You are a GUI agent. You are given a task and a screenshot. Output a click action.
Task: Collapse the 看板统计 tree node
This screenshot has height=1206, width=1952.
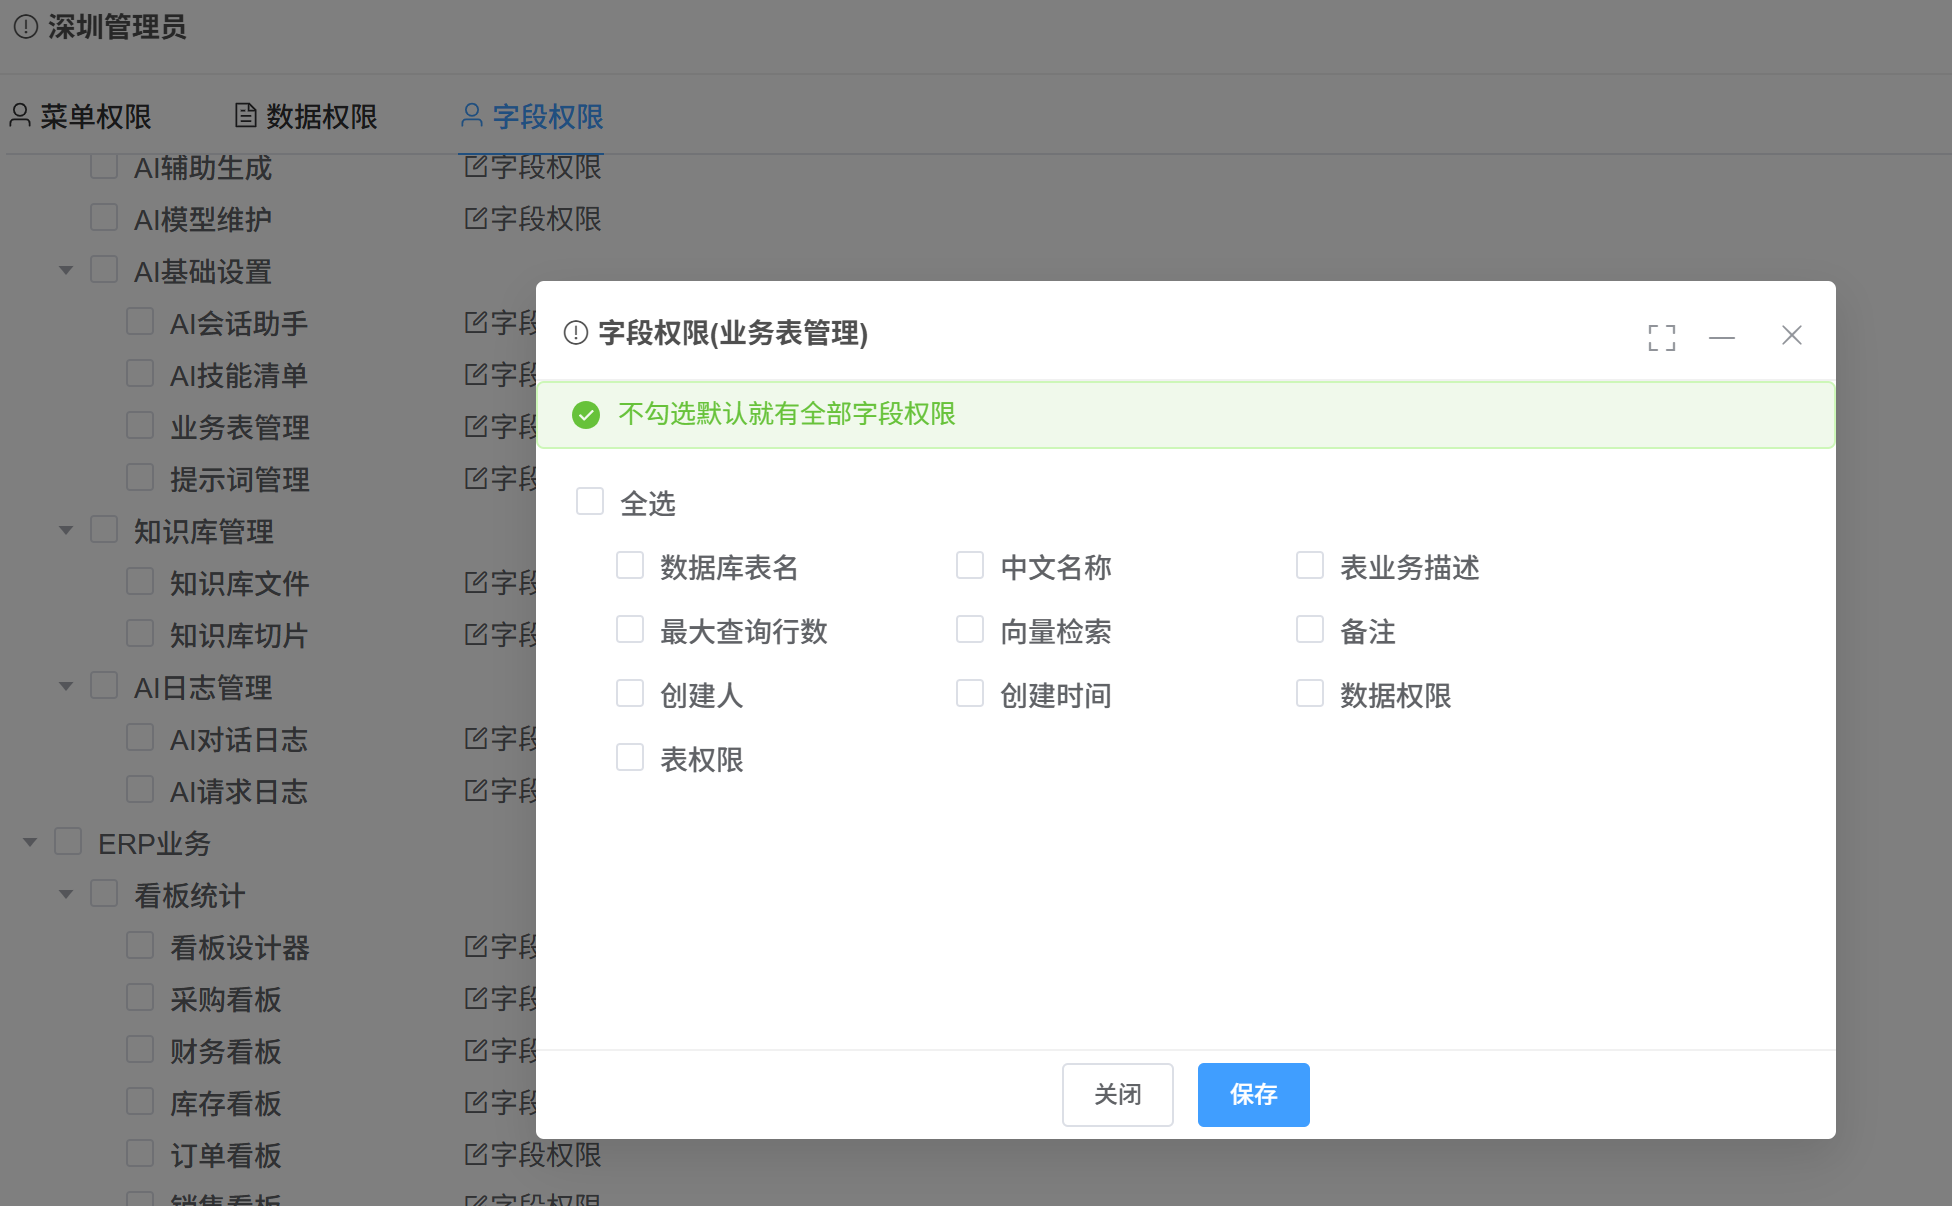66,894
